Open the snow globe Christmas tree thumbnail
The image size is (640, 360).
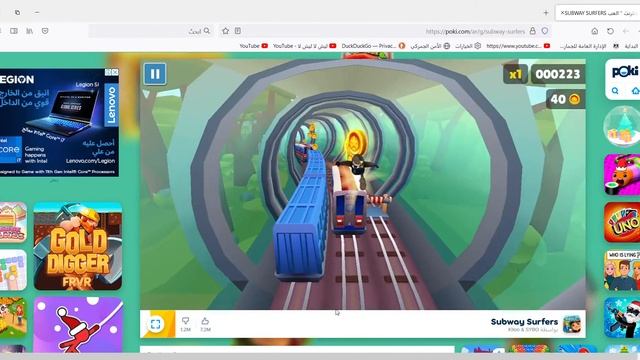pos(622,127)
